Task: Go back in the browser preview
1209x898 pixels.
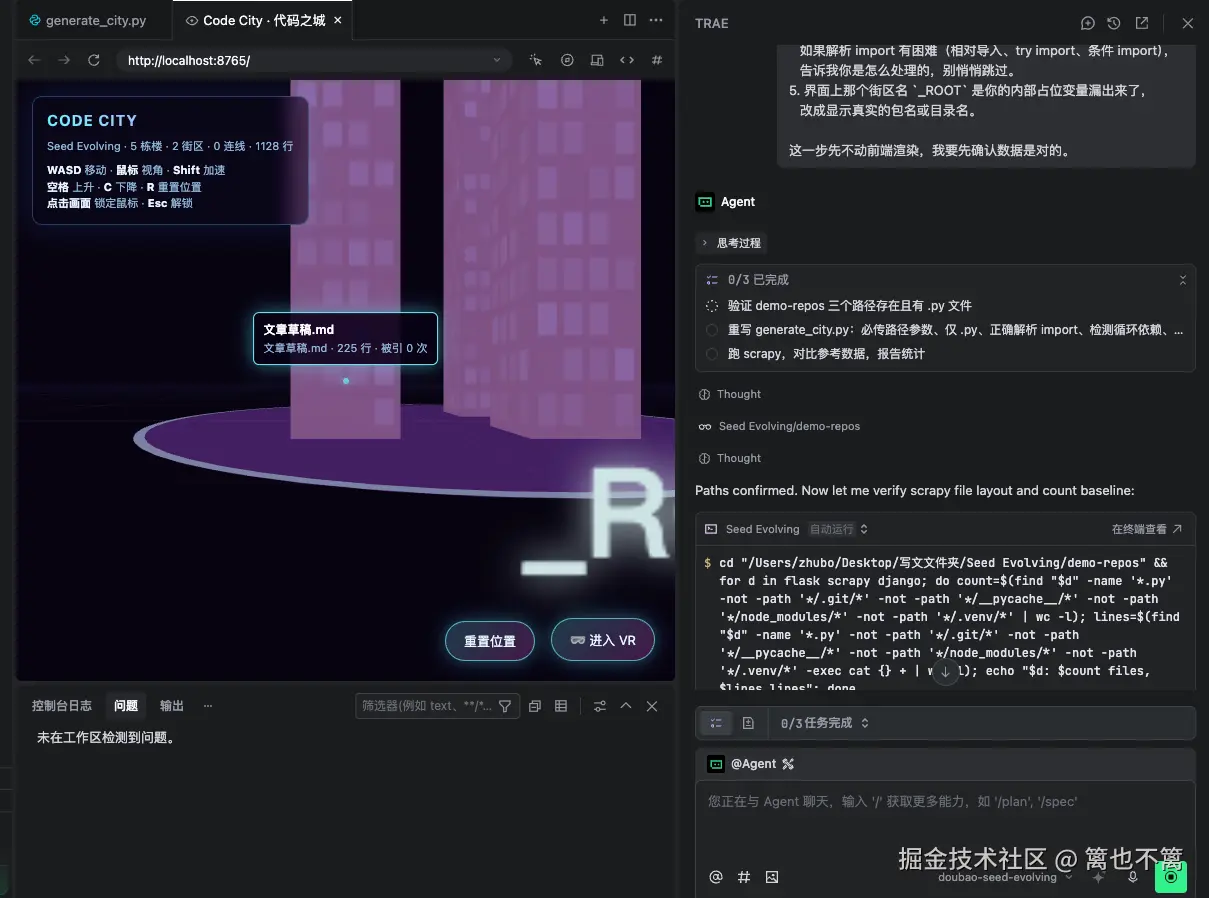Action: click(34, 60)
